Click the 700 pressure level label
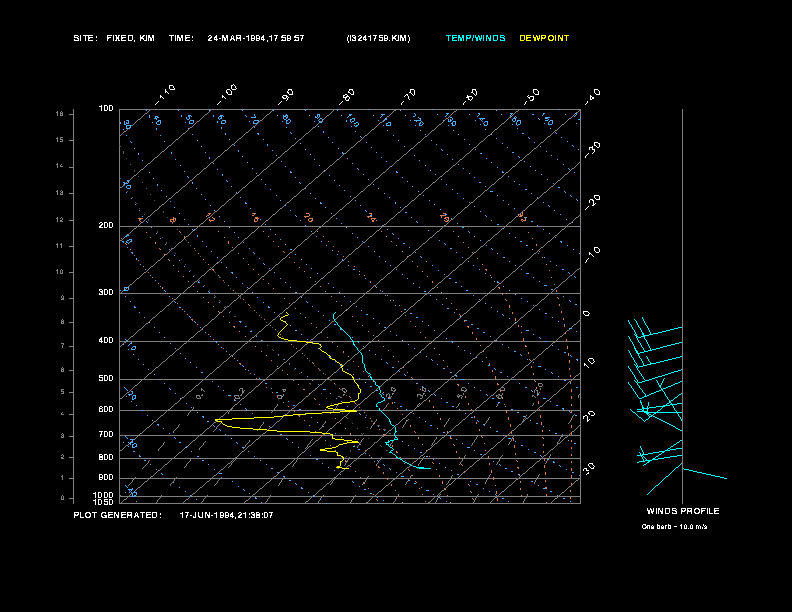The width and height of the screenshot is (792, 612). pyautogui.click(x=106, y=435)
